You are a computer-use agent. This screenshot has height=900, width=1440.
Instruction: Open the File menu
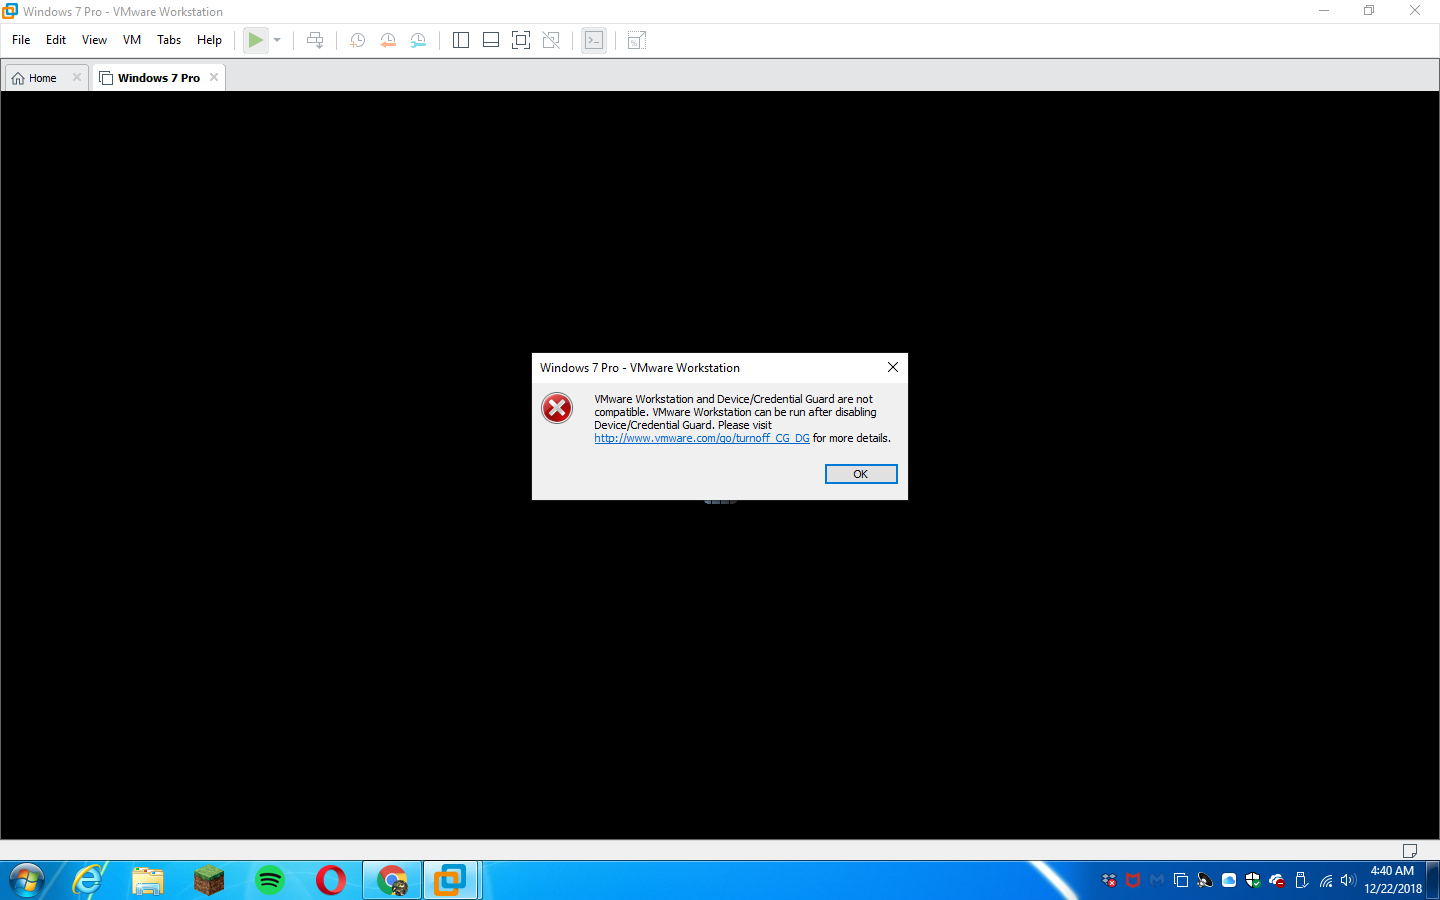tap(21, 40)
